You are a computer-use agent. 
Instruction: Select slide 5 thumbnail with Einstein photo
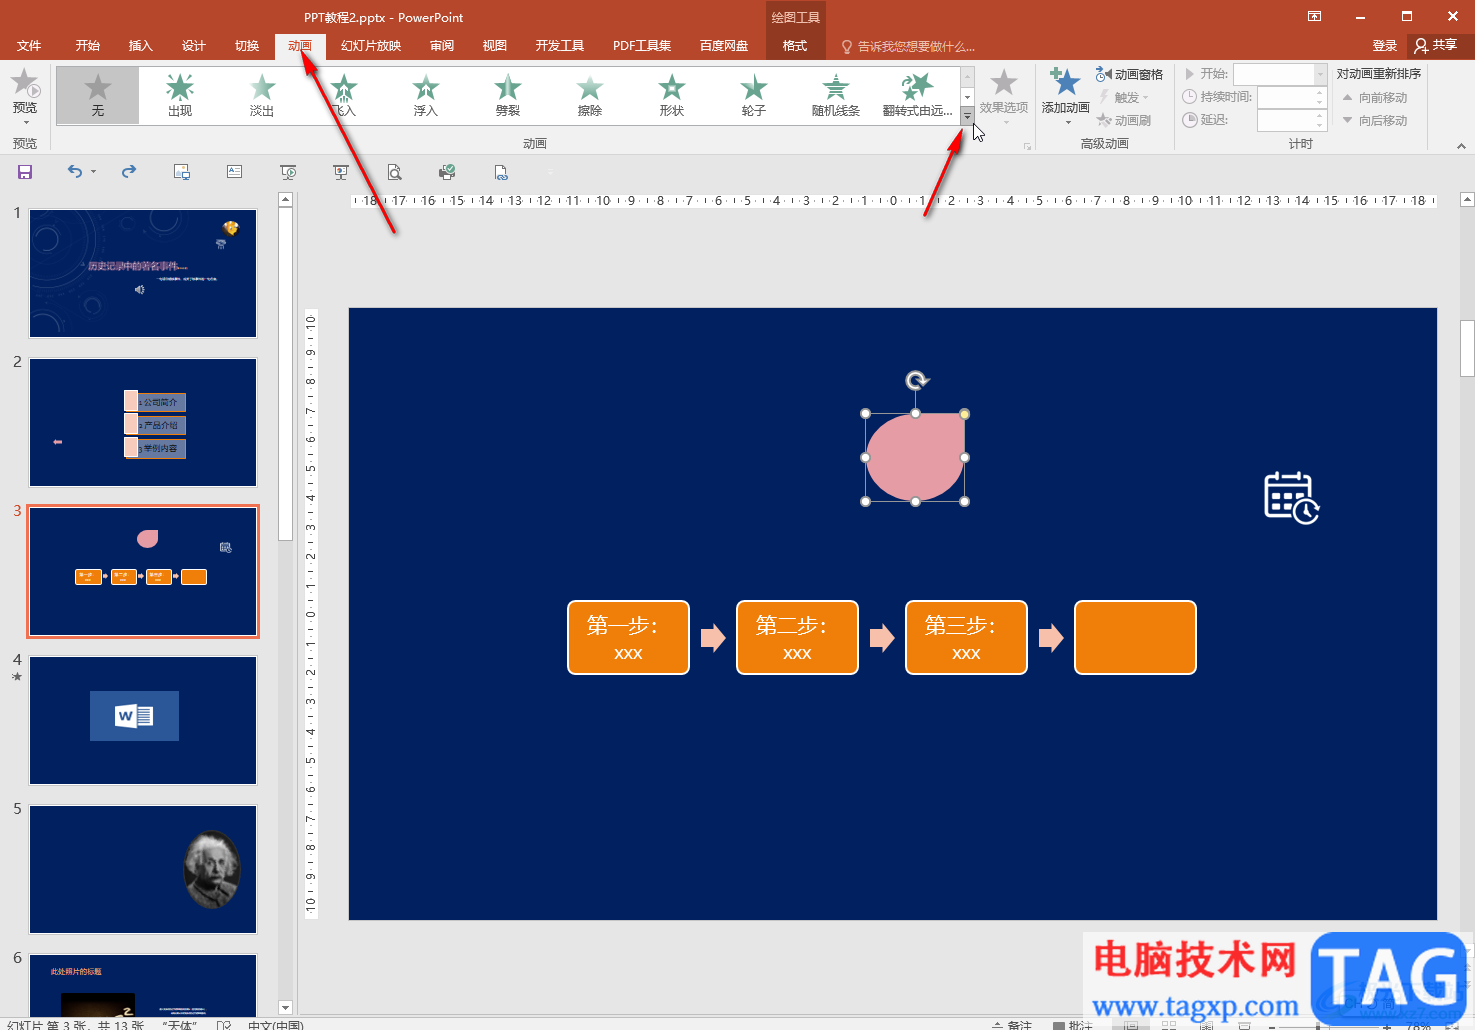tap(143, 869)
